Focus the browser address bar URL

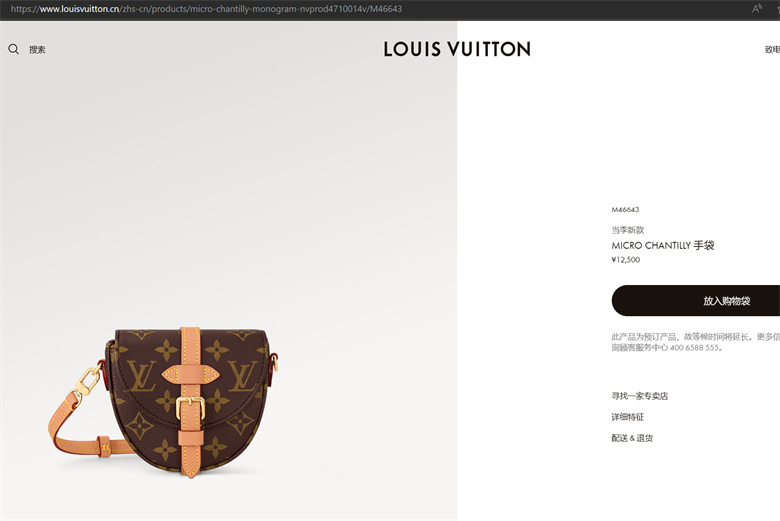tap(206, 8)
